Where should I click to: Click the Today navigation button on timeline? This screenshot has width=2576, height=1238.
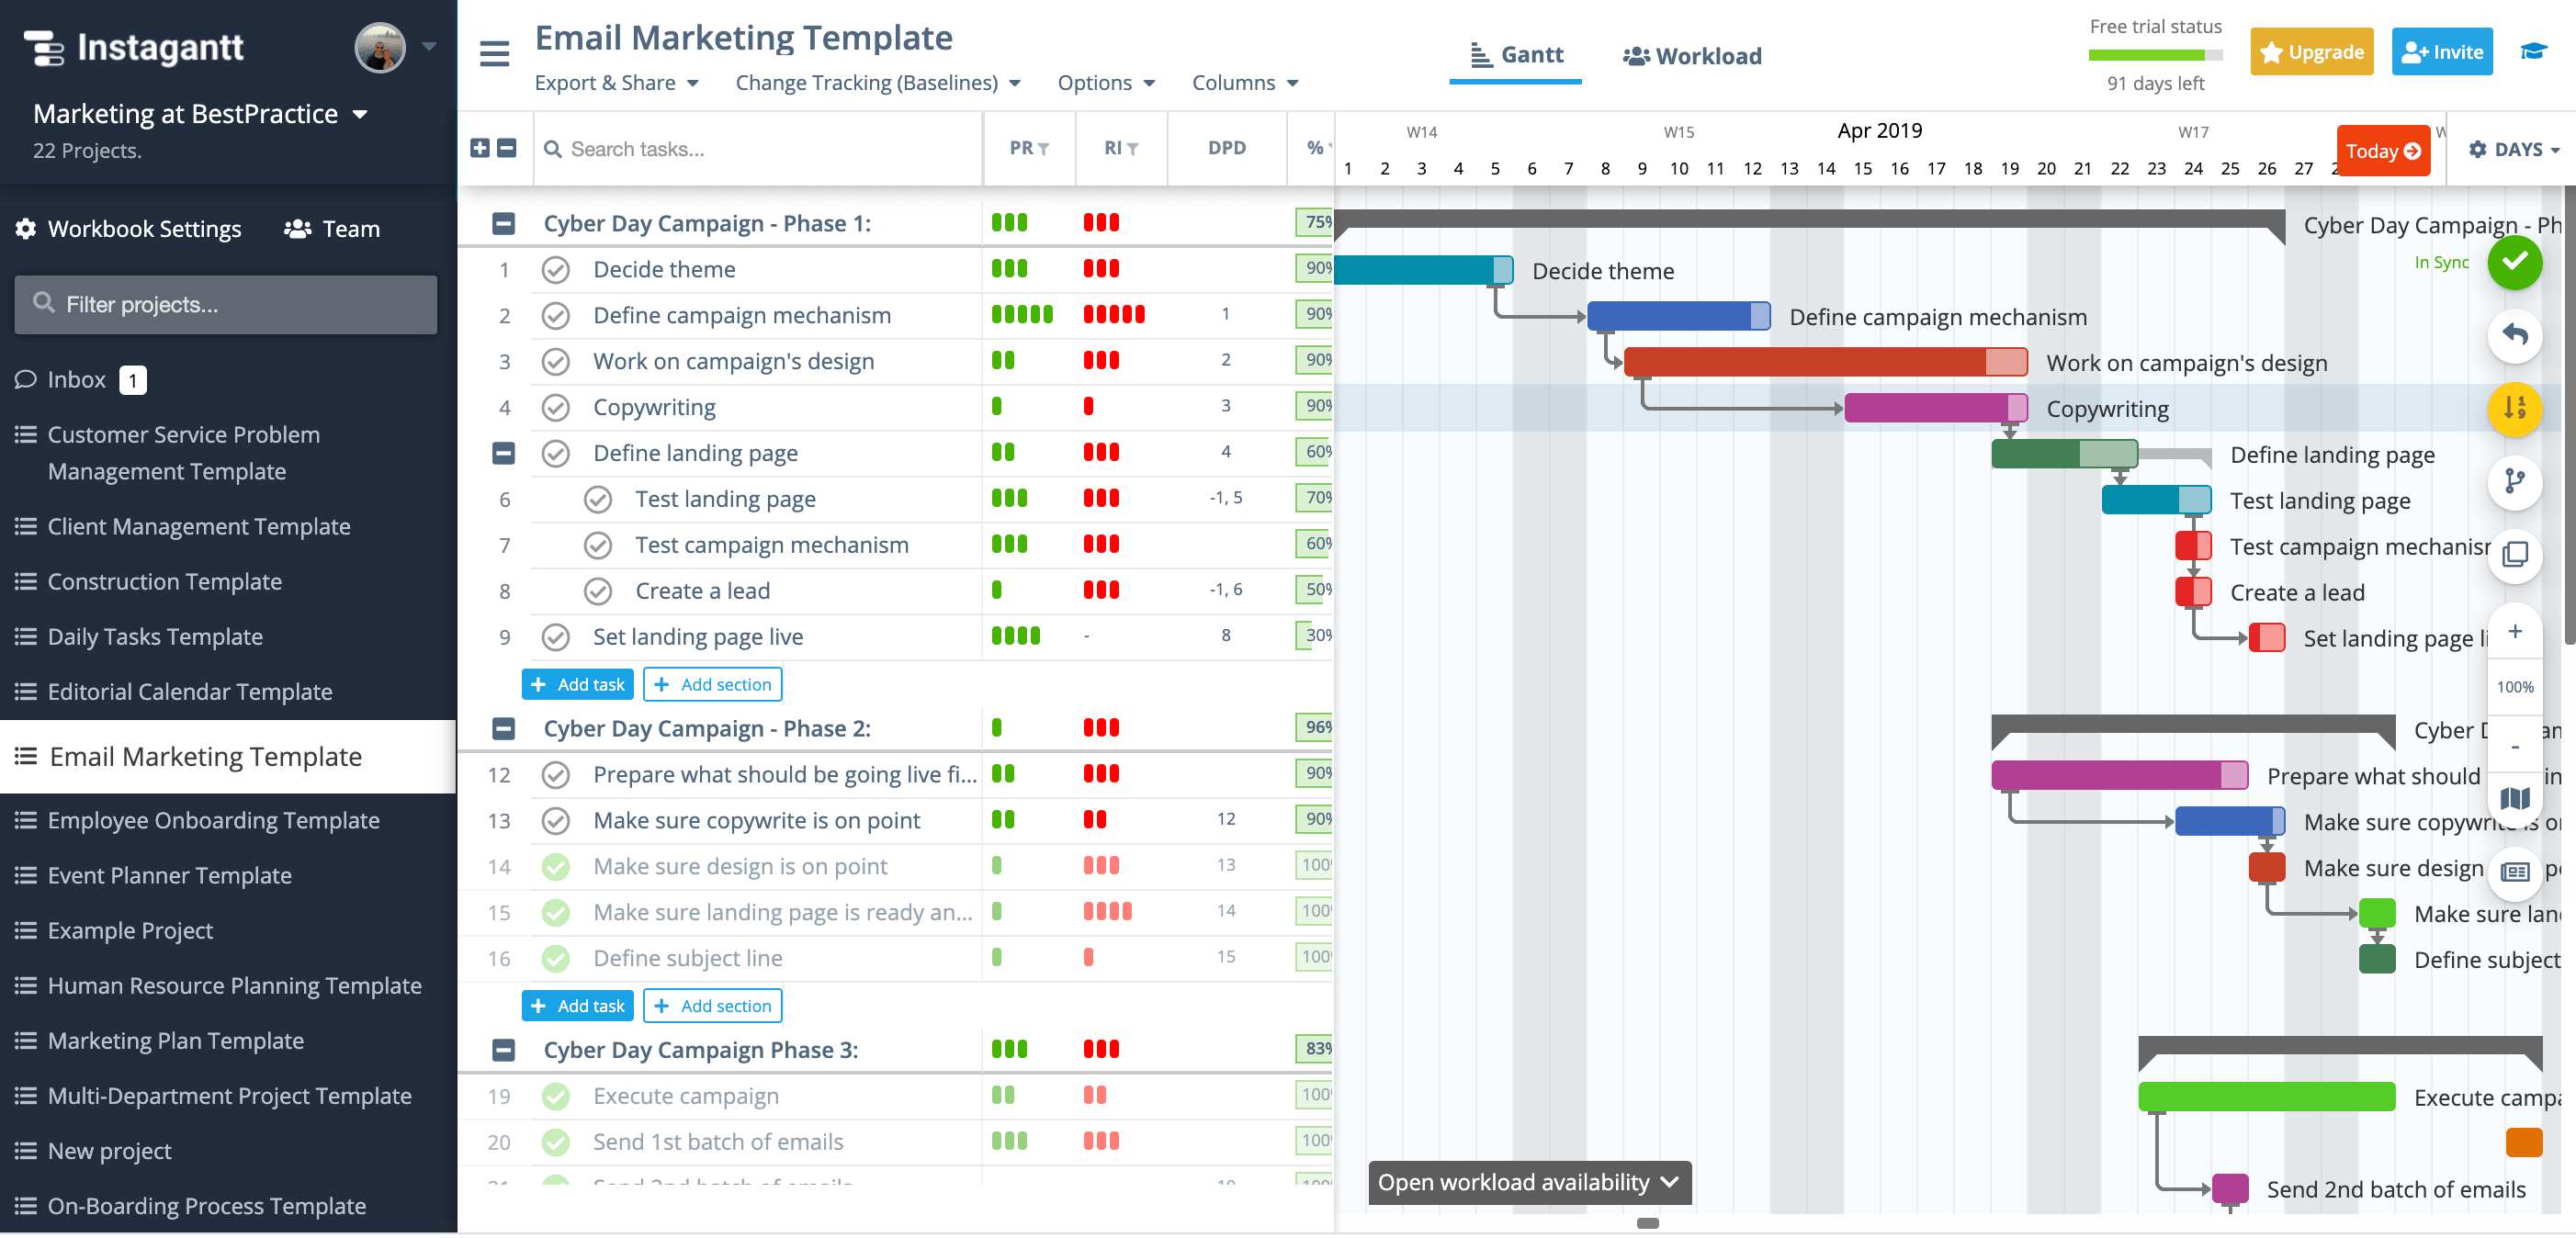[x=2384, y=150]
